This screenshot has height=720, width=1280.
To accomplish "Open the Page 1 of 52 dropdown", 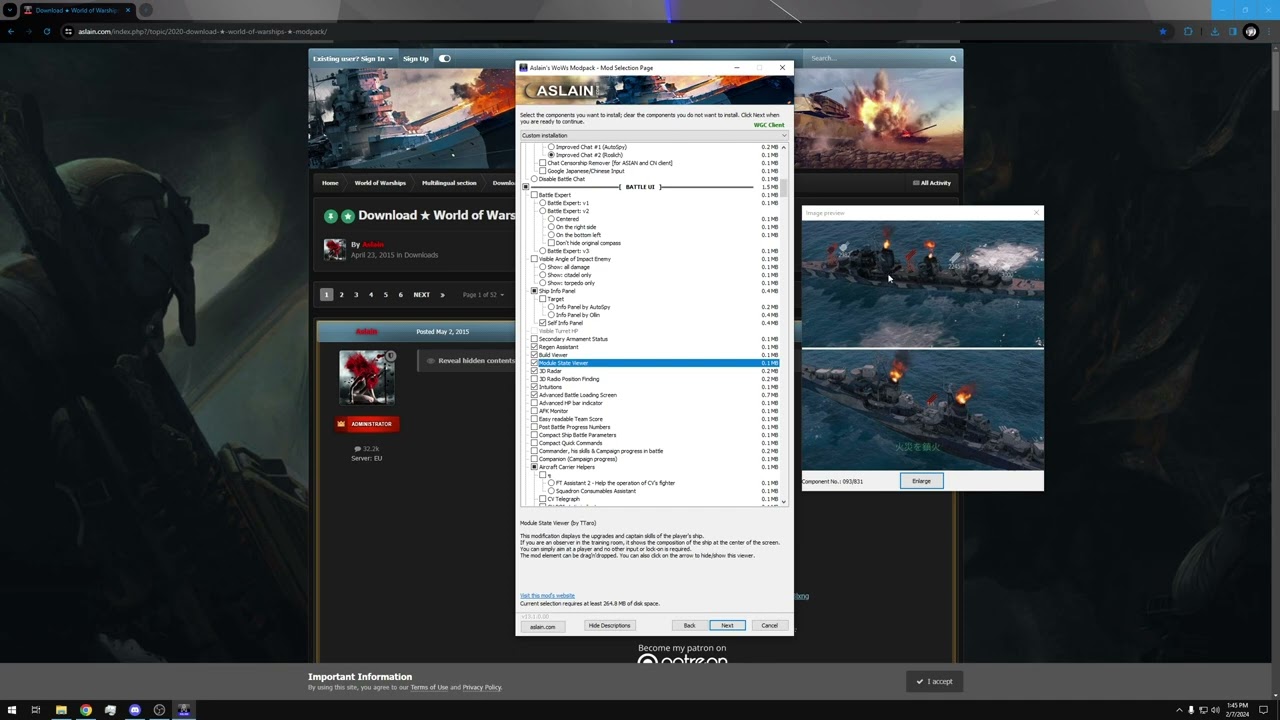I will (482, 295).
